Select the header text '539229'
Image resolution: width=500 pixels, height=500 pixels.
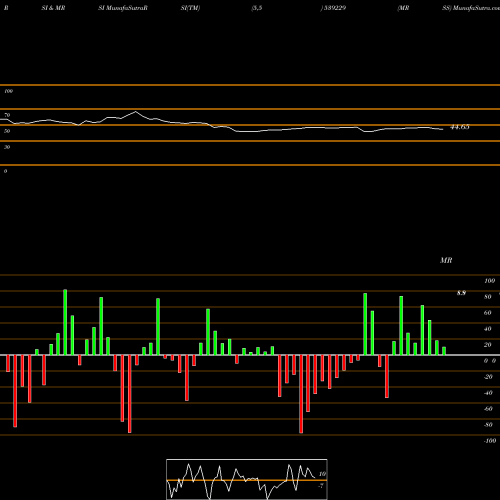[x=335, y=8]
